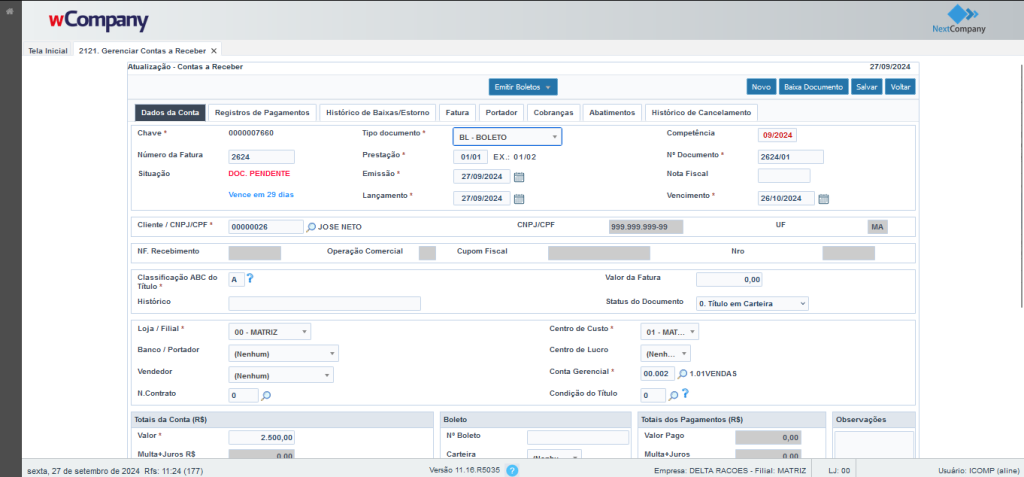Click the wCompany logo
The height and width of the screenshot is (477, 1024).
[x=98, y=20]
